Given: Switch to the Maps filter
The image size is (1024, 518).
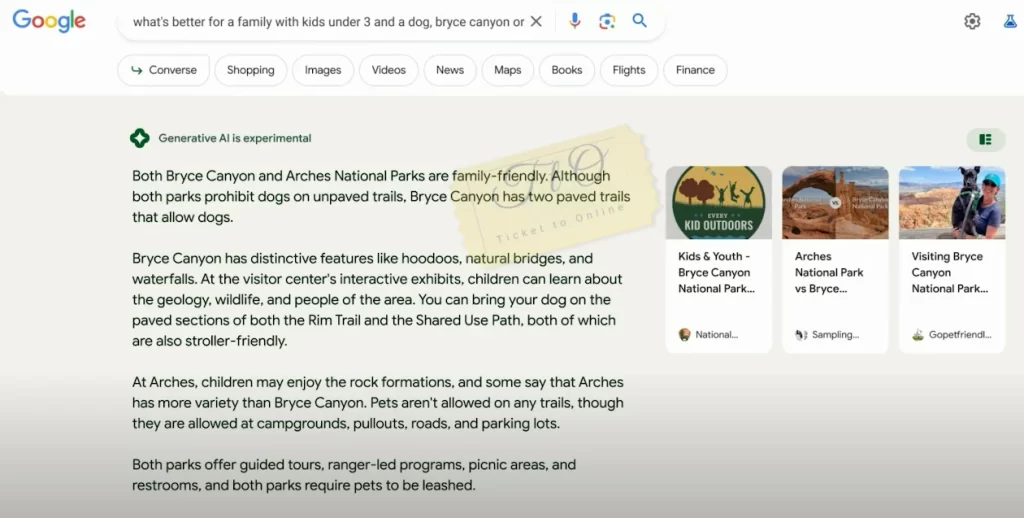Looking at the screenshot, I should coord(507,70).
